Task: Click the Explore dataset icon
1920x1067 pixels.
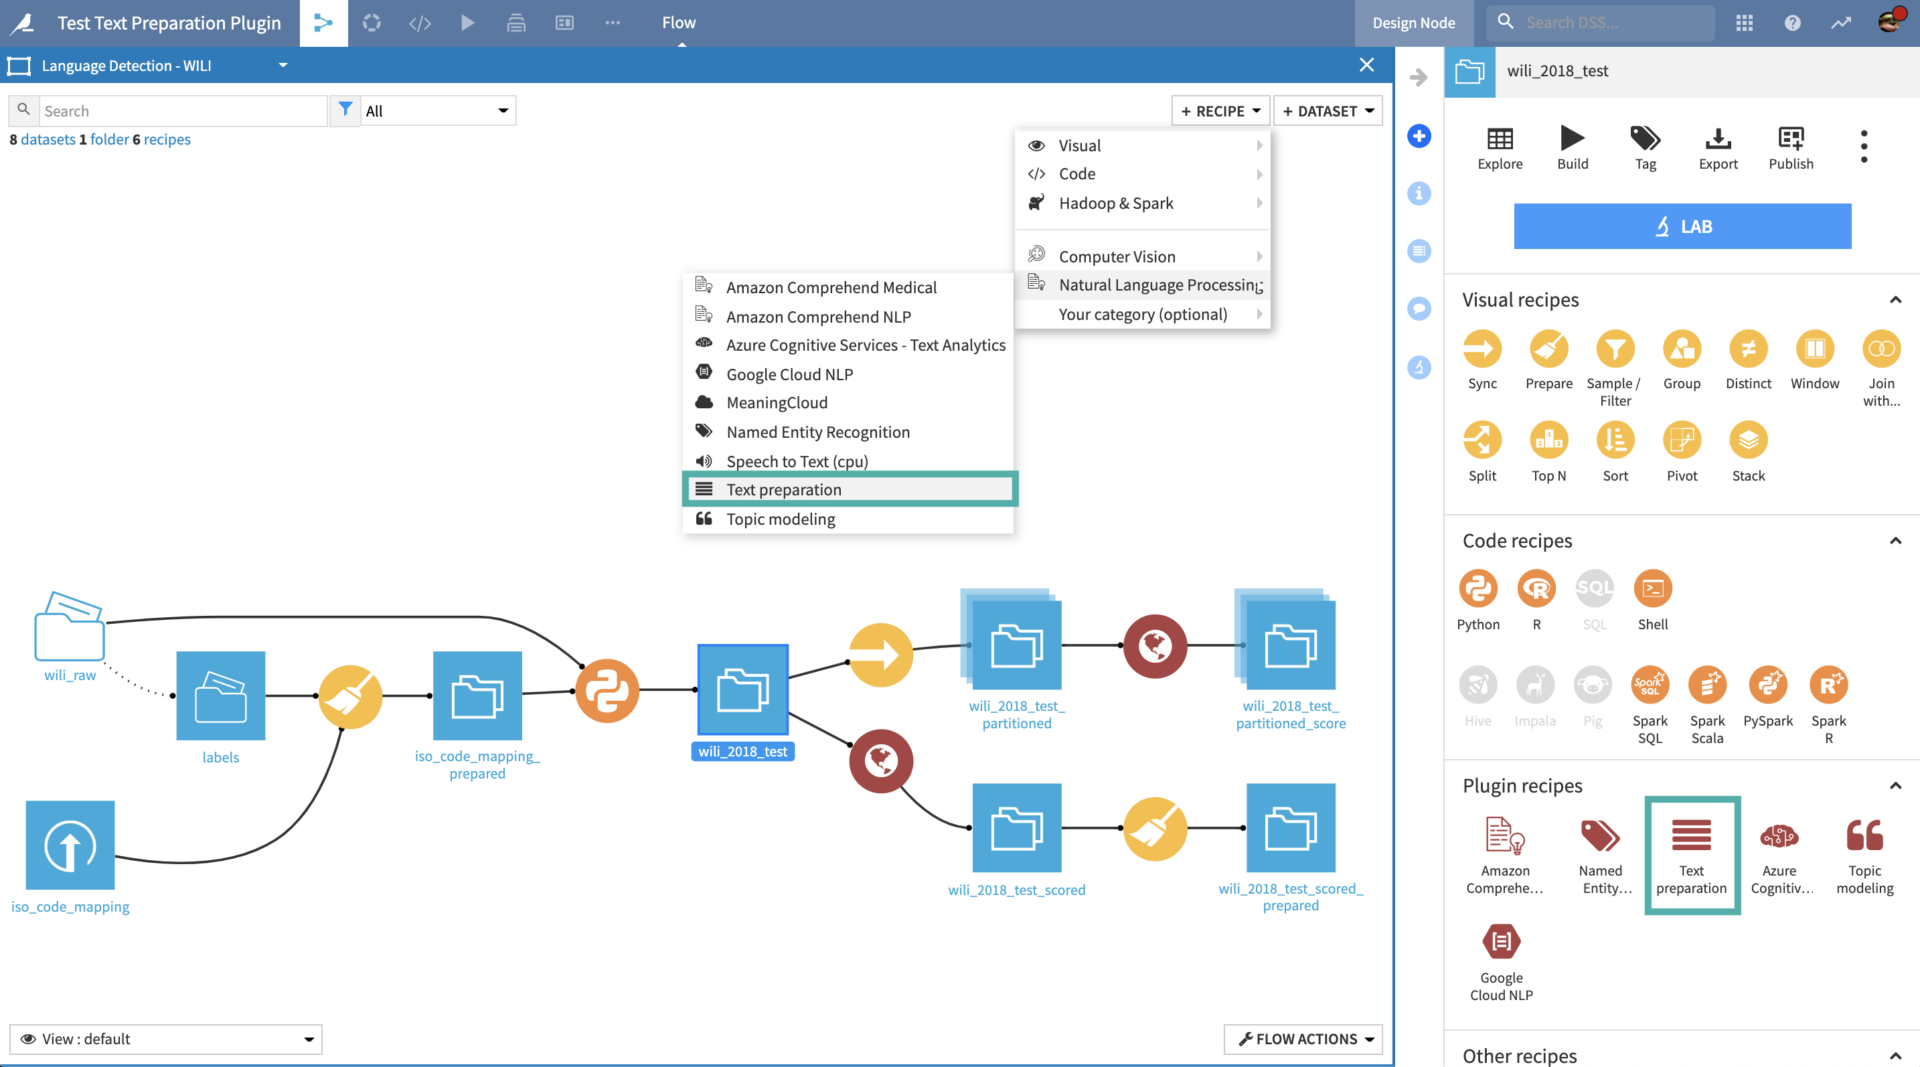Action: click(1499, 139)
